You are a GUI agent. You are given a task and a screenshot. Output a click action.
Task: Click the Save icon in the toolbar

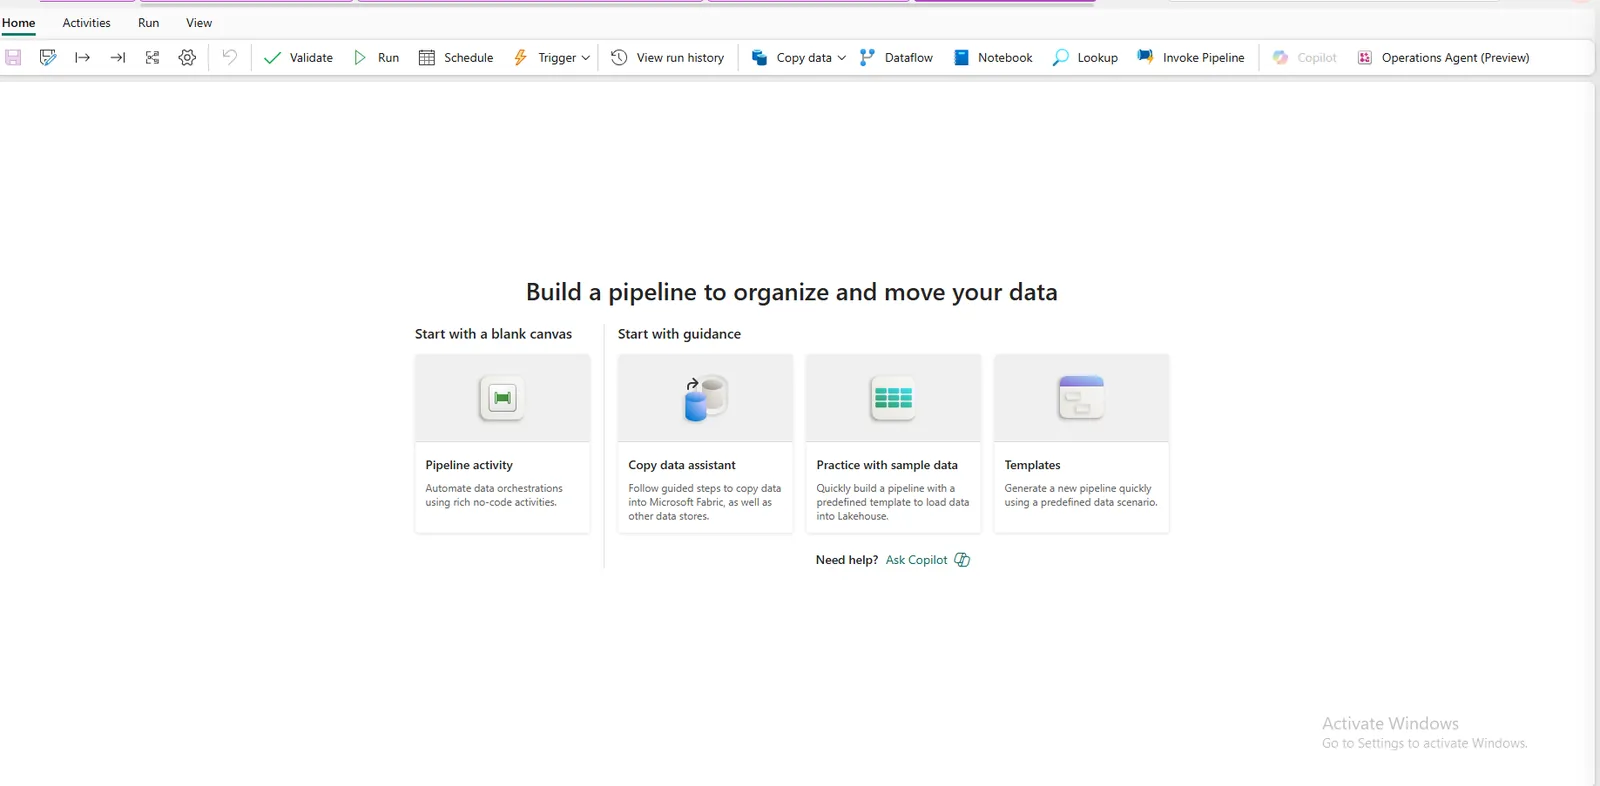[13, 58]
